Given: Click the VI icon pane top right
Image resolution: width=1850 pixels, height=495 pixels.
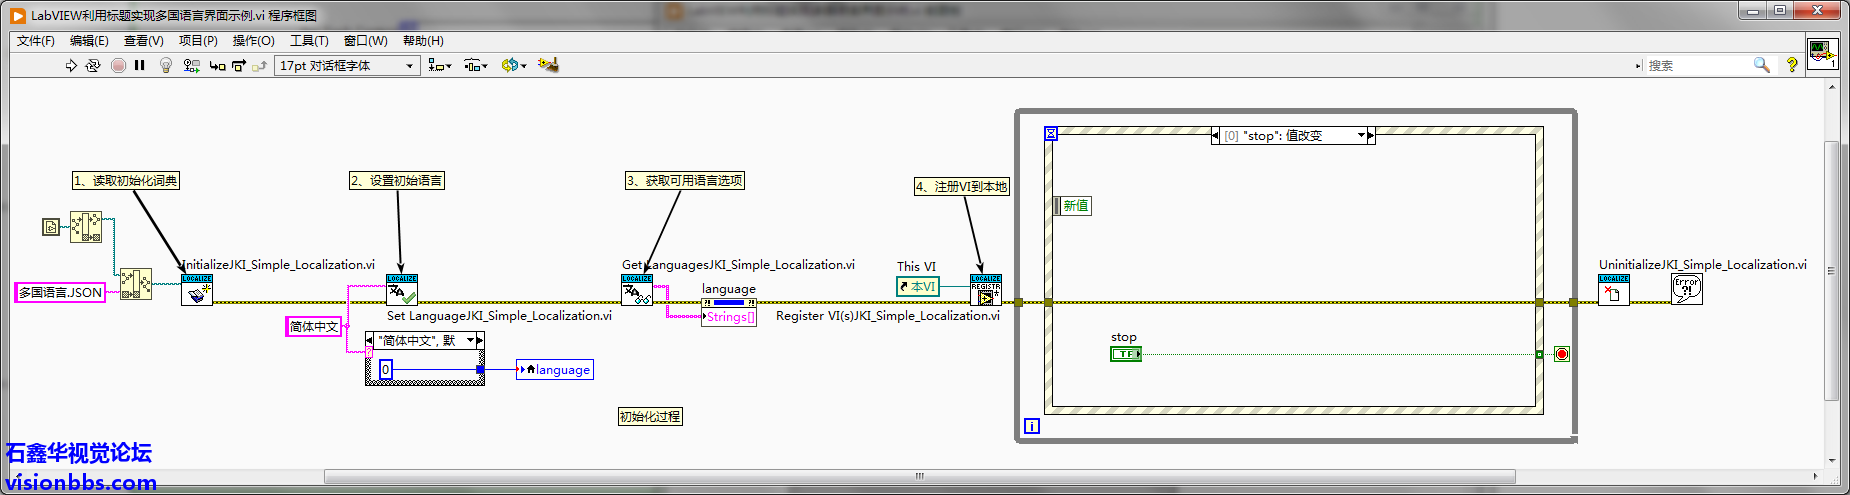Looking at the screenshot, I should [1821, 53].
